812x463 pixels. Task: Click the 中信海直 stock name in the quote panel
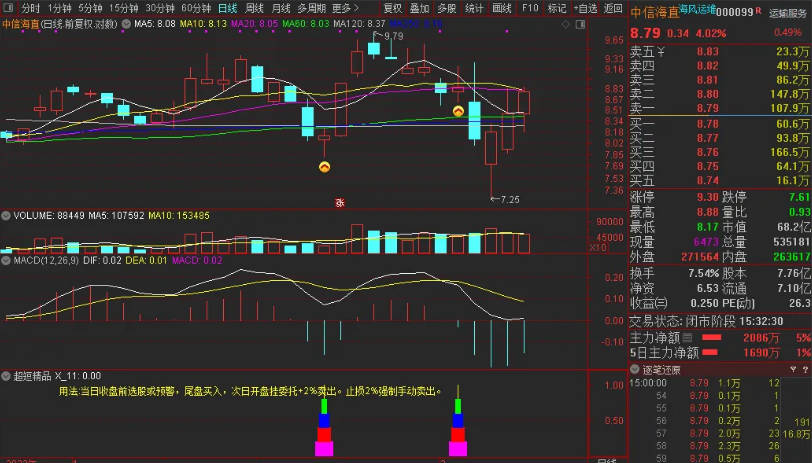(x=654, y=12)
